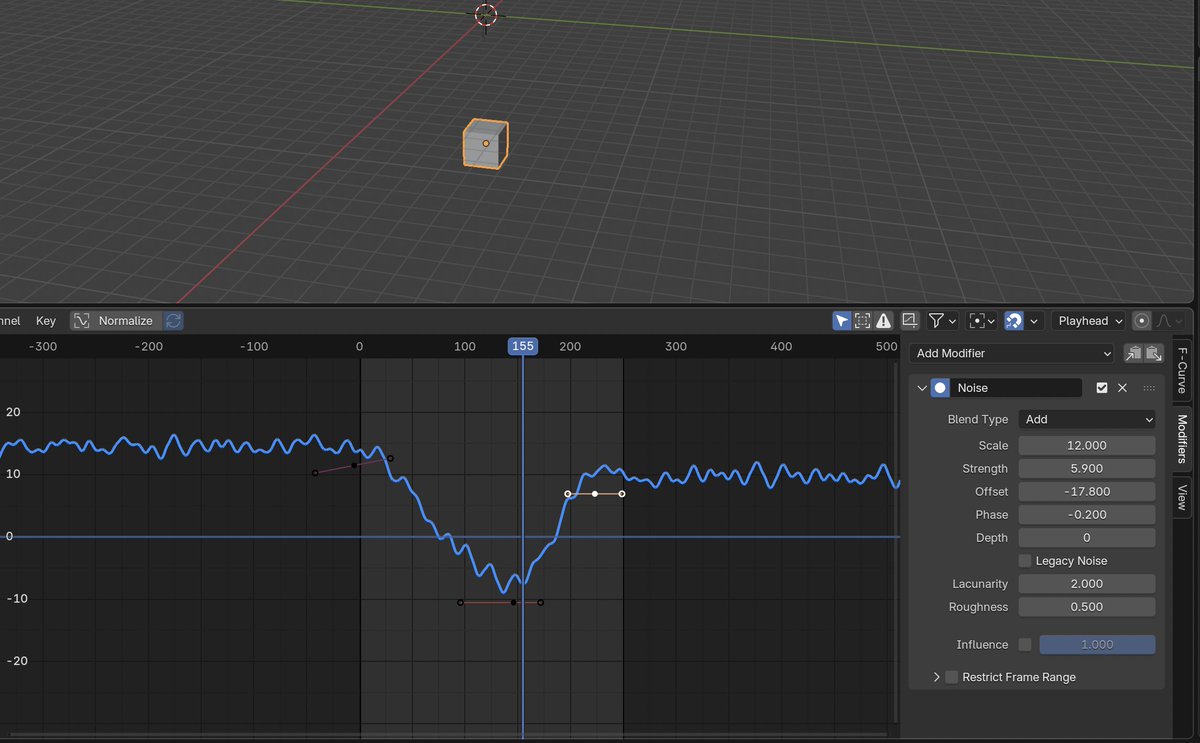
Task: Uncheck the Noise modifier mute checkbox
Action: (1102, 388)
